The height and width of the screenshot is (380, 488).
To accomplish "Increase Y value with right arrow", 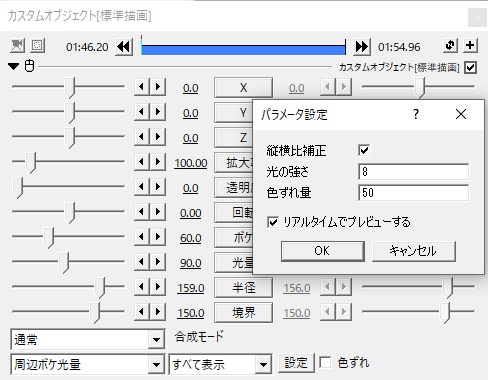I will click(x=157, y=112).
